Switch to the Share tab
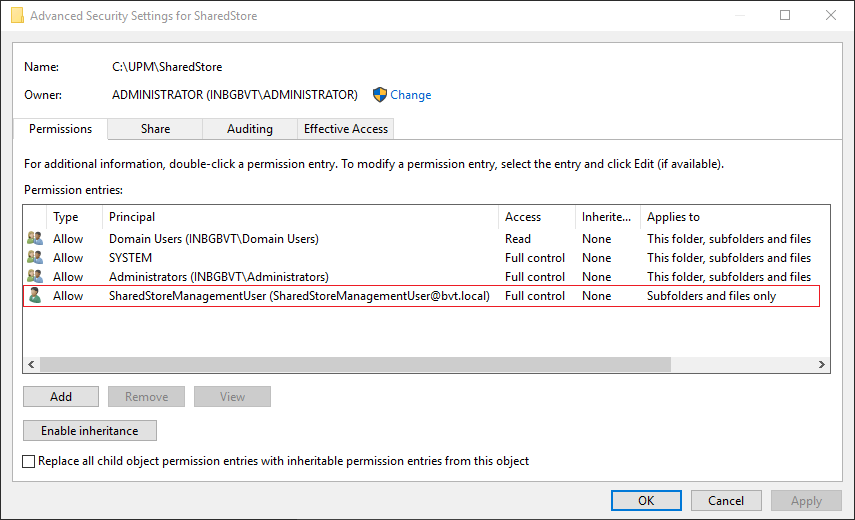The width and height of the screenshot is (855, 520). pos(155,129)
